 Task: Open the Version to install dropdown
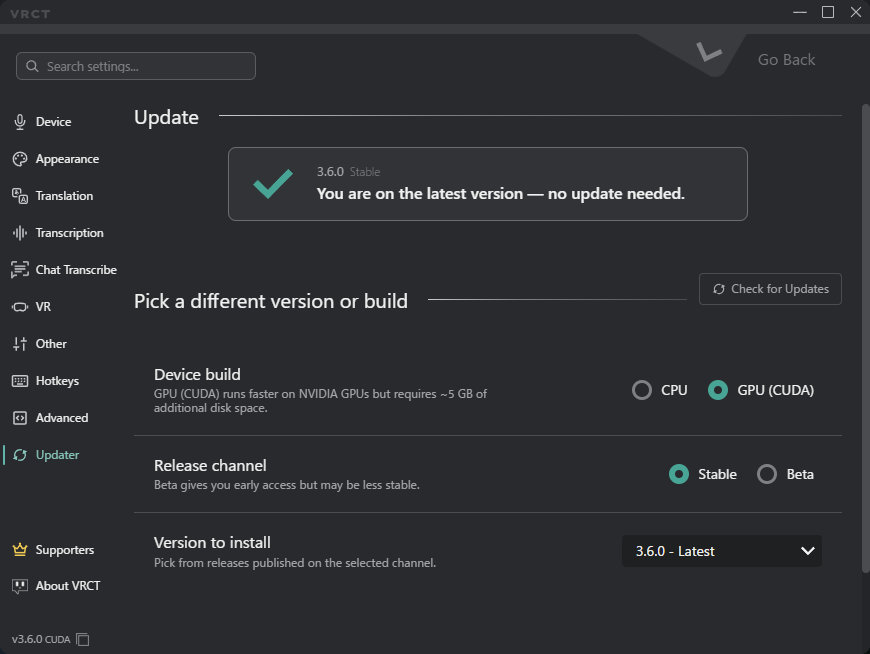coord(722,551)
